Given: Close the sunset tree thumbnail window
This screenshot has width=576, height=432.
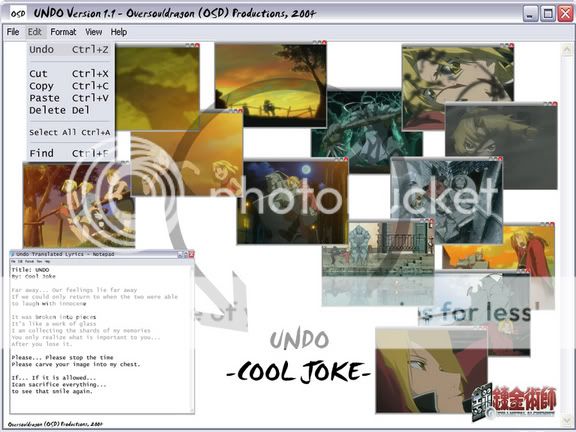Looking at the screenshot, I should (324, 43).
